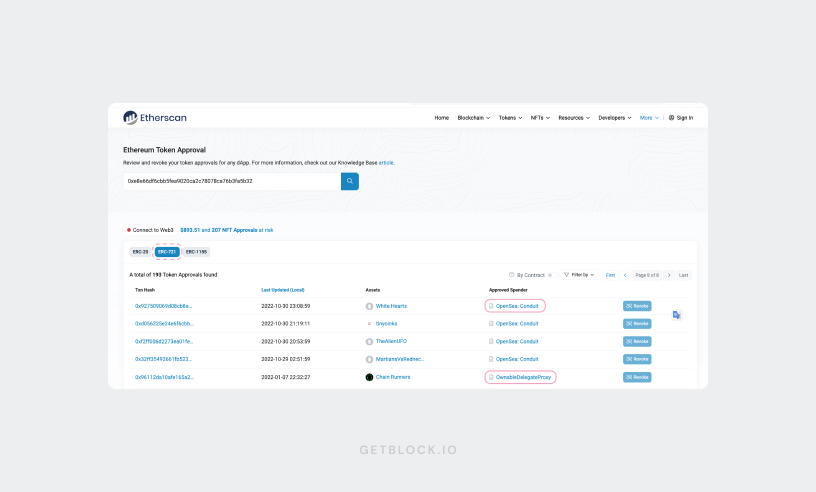This screenshot has width=816, height=492.
Task: Open transaction hash 0x96112da10afe165a2...
Action: [164, 377]
